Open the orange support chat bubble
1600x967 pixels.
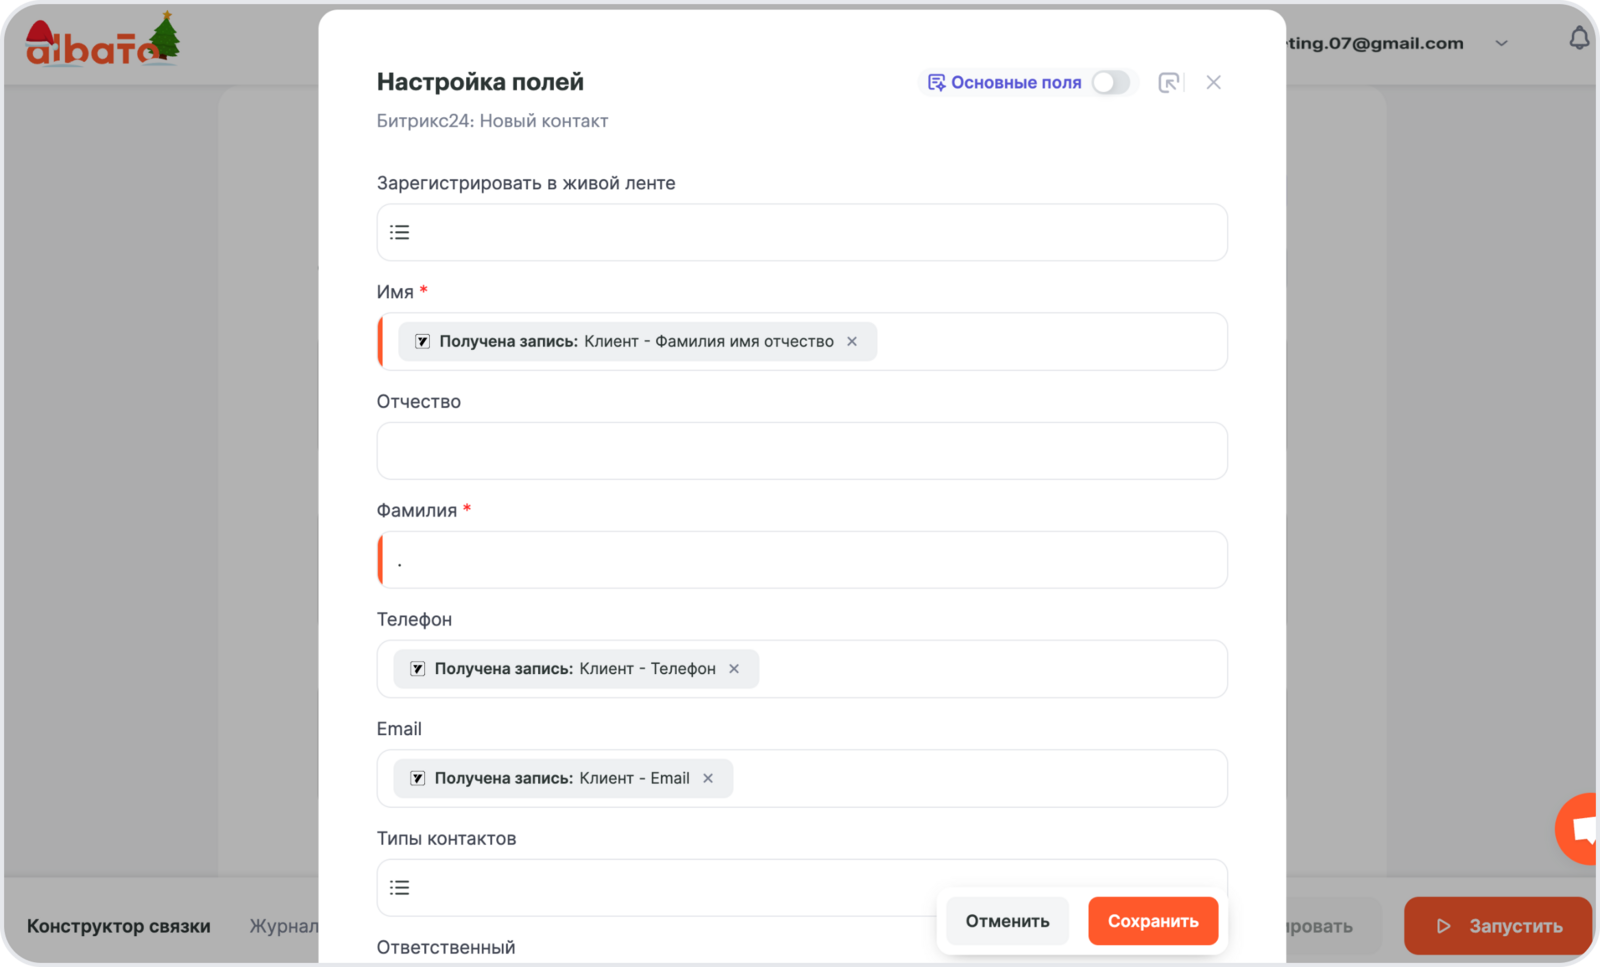click(1580, 829)
